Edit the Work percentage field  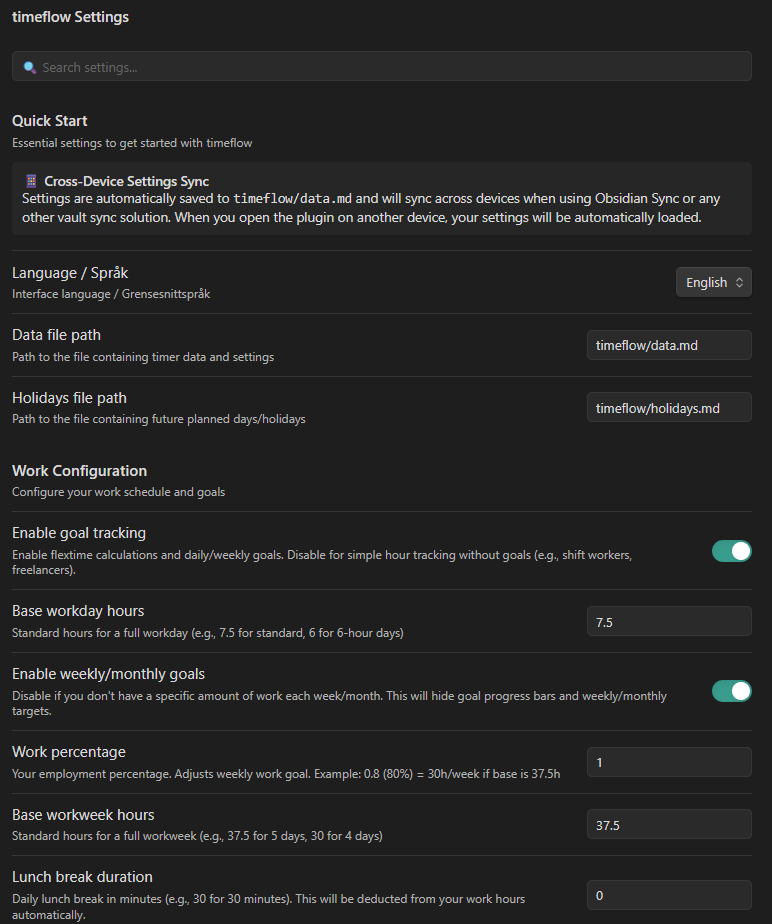669,762
